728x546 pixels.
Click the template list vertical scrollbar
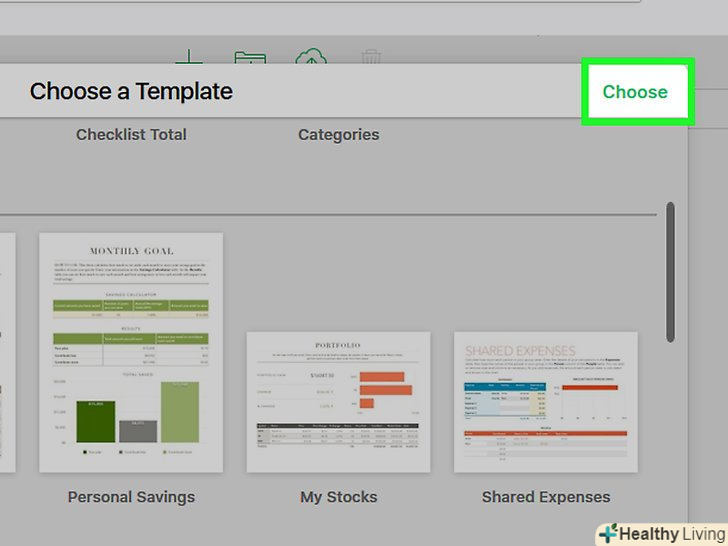pyautogui.click(x=670, y=273)
